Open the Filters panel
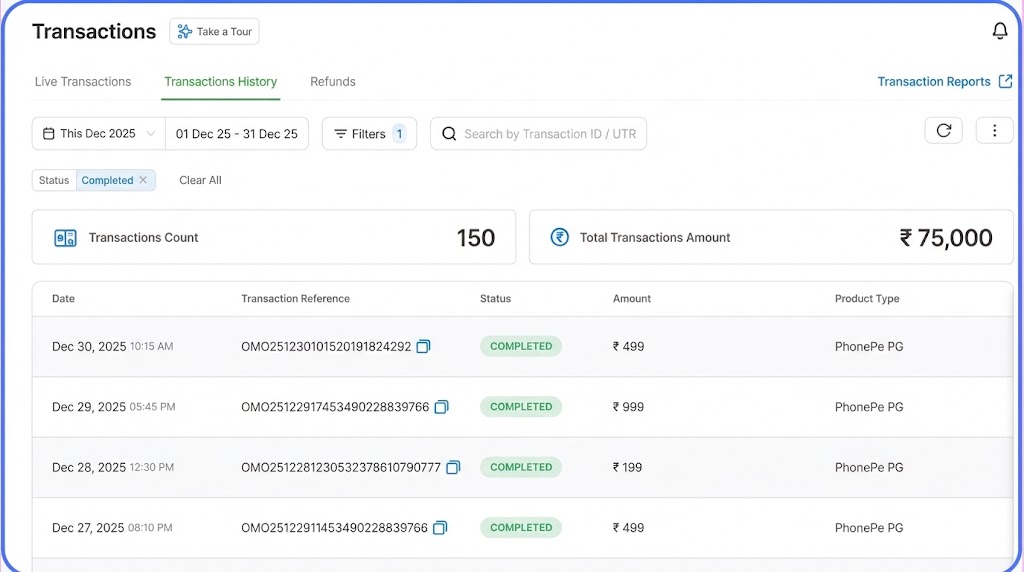 click(368, 134)
